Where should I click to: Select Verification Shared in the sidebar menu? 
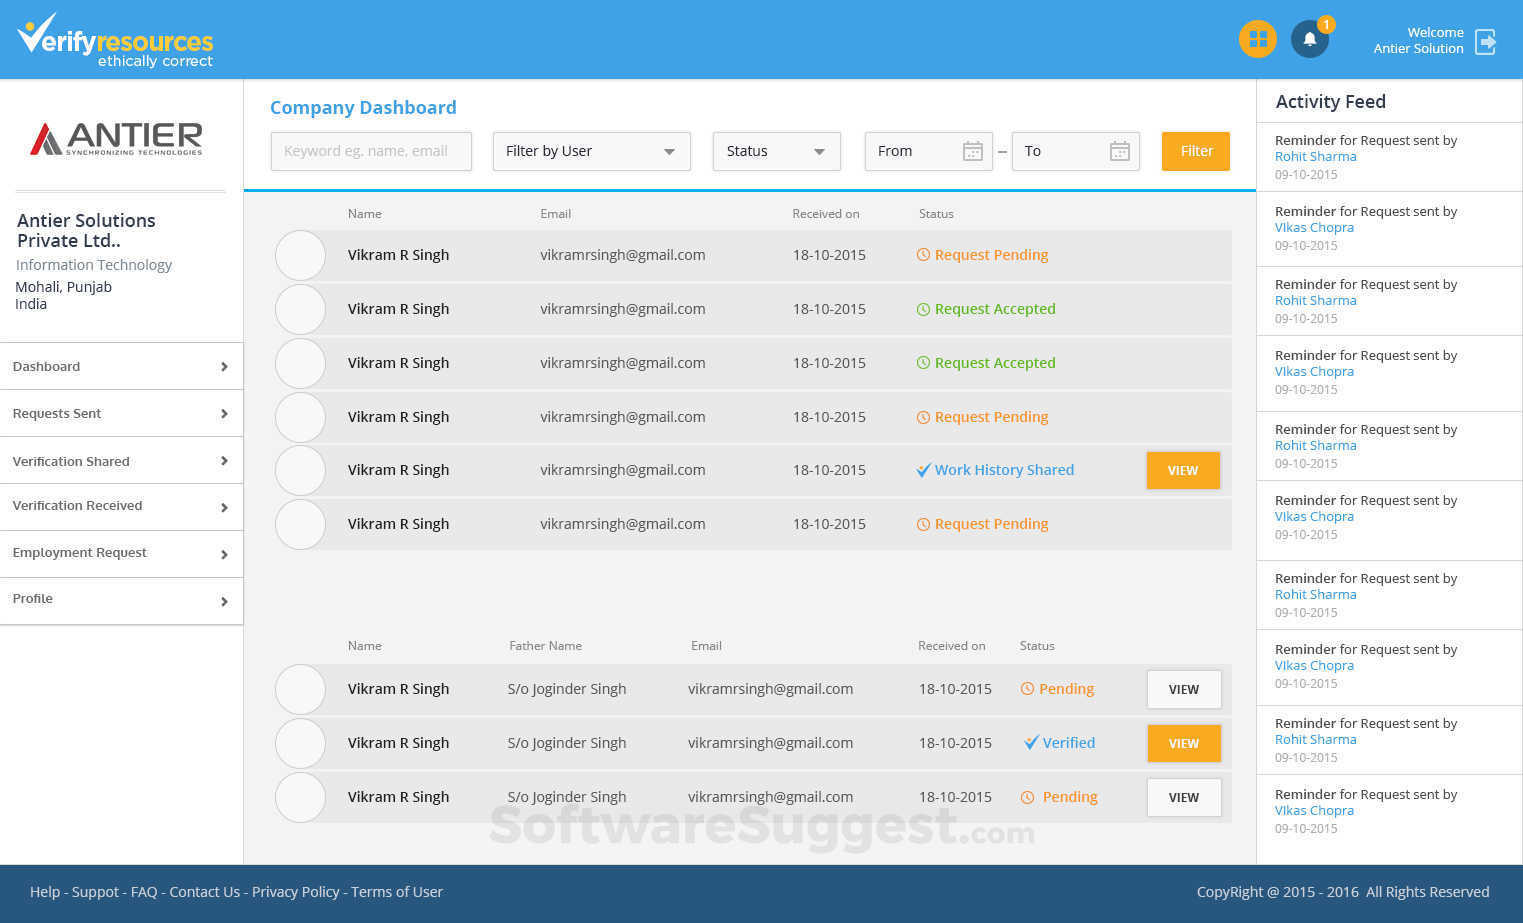click(x=120, y=461)
